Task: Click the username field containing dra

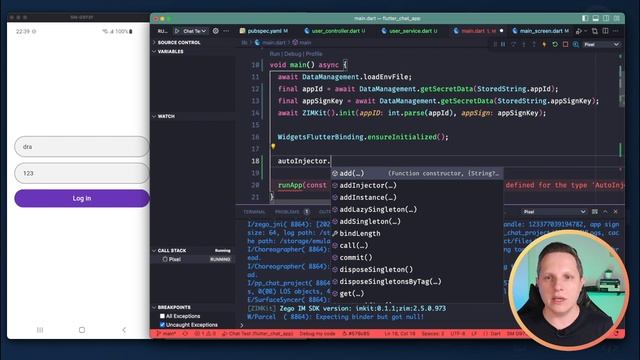Action: click(x=82, y=147)
